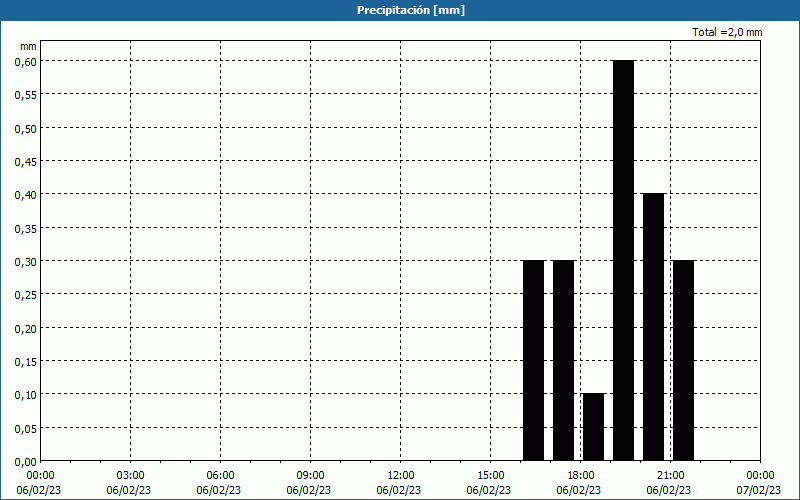Viewport: 800px width, 500px height.
Task: Click the "Total =2,0 mm" summary label
Action: point(727,32)
